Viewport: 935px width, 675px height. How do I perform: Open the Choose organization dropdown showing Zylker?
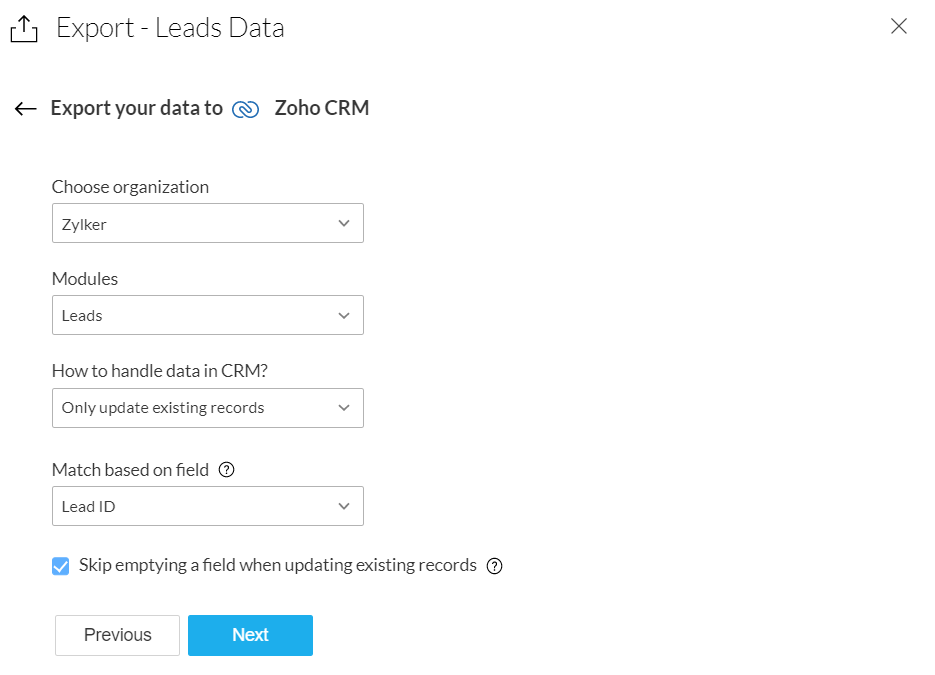click(190, 224)
